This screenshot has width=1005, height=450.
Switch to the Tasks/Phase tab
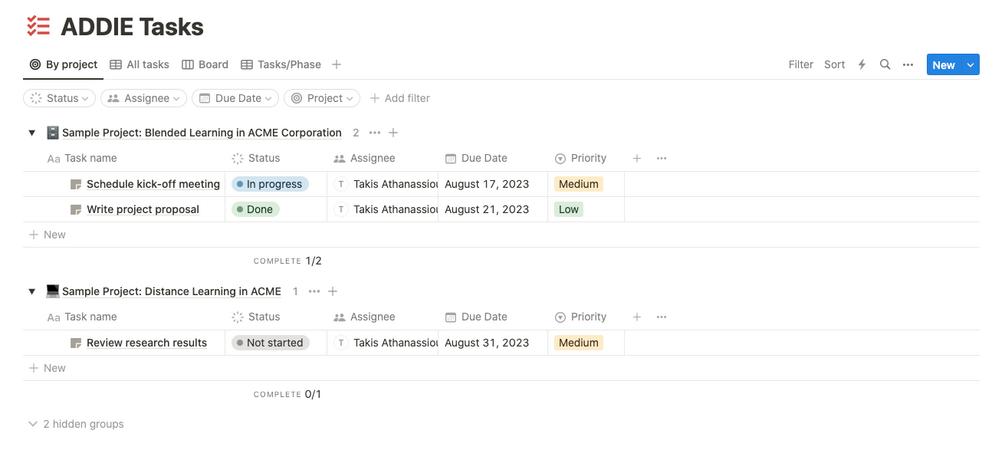click(281, 65)
